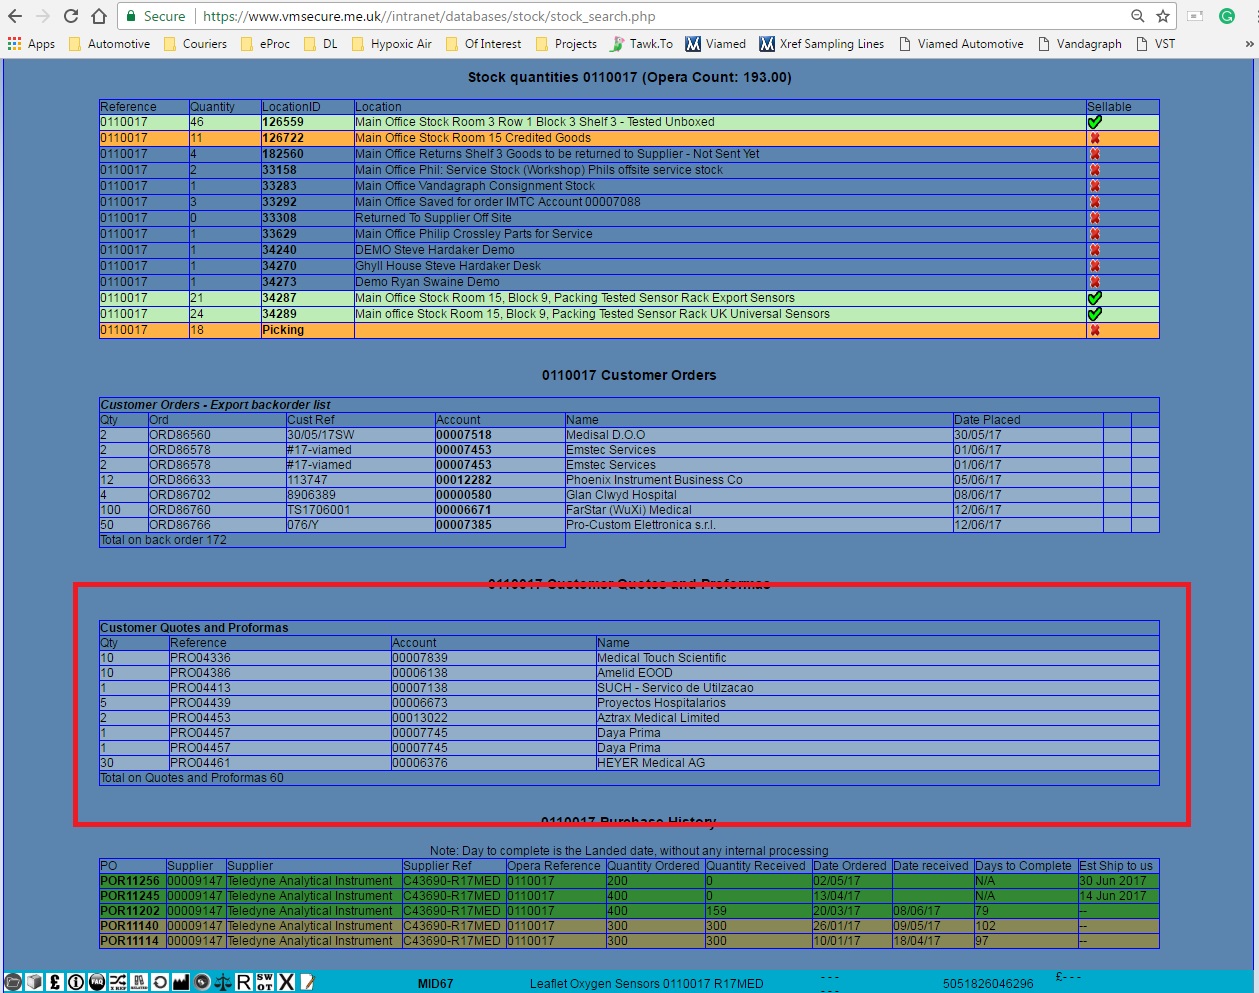1259x993 pixels.
Task: Click the pound sign pricing icon
Action: click(x=55, y=982)
